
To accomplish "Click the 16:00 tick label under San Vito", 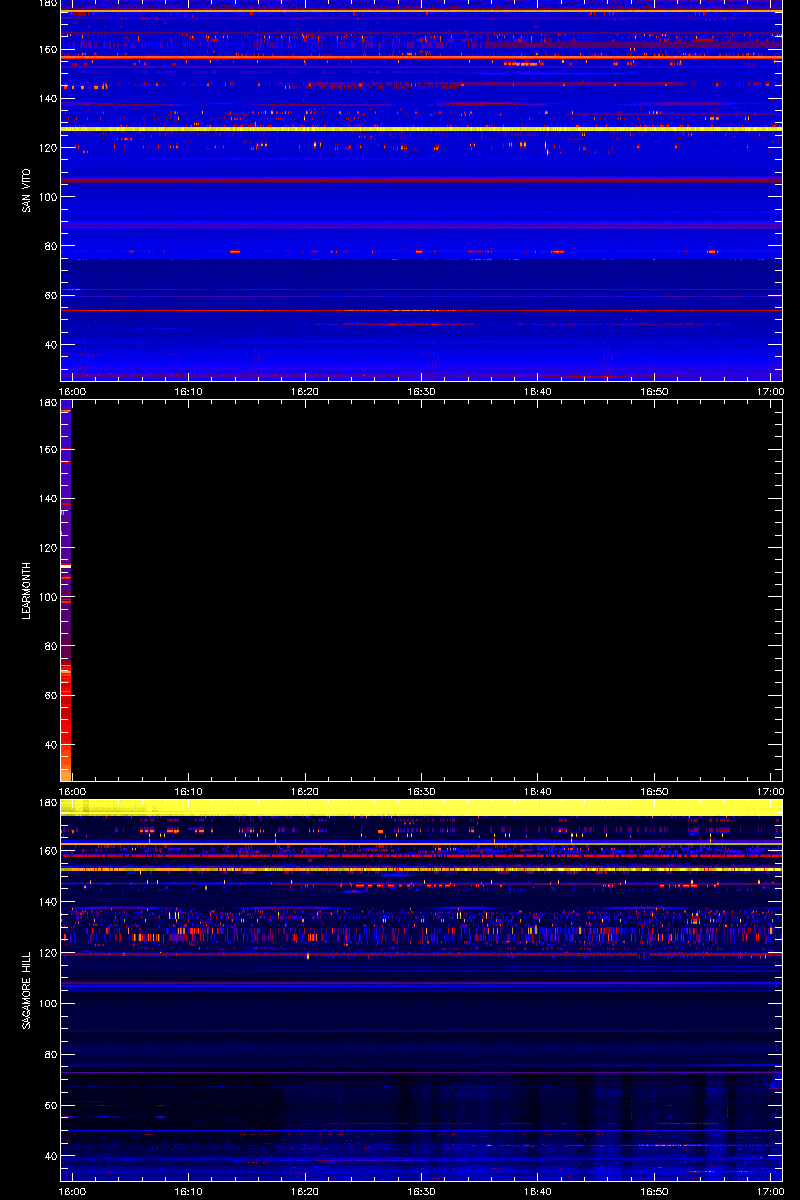I will 73,392.
